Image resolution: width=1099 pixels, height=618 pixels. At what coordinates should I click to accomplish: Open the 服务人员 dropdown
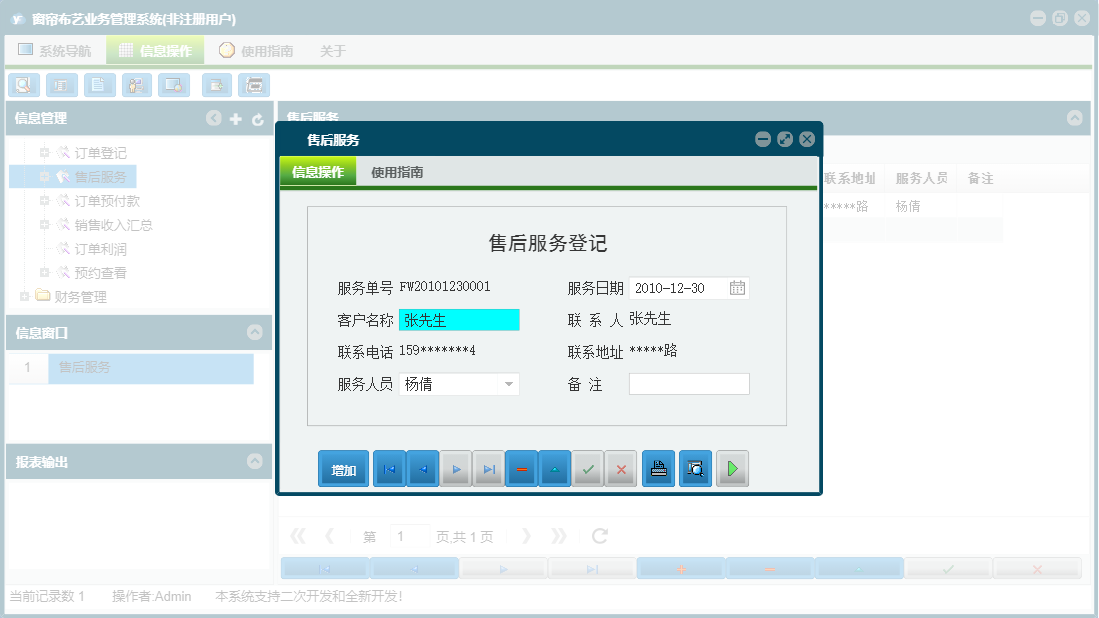point(508,384)
